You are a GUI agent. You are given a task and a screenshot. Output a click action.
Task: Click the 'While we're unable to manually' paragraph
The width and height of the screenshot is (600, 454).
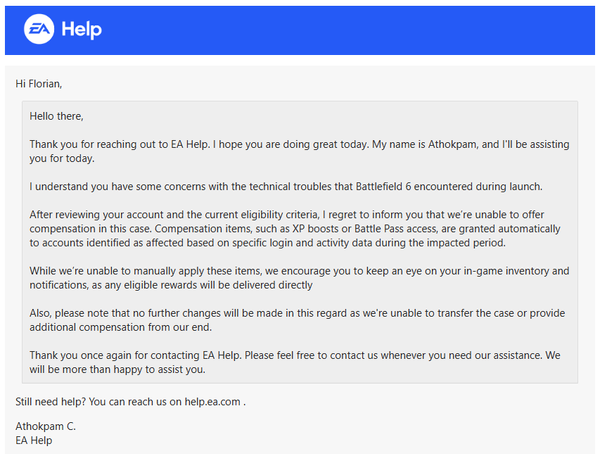point(300,278)
